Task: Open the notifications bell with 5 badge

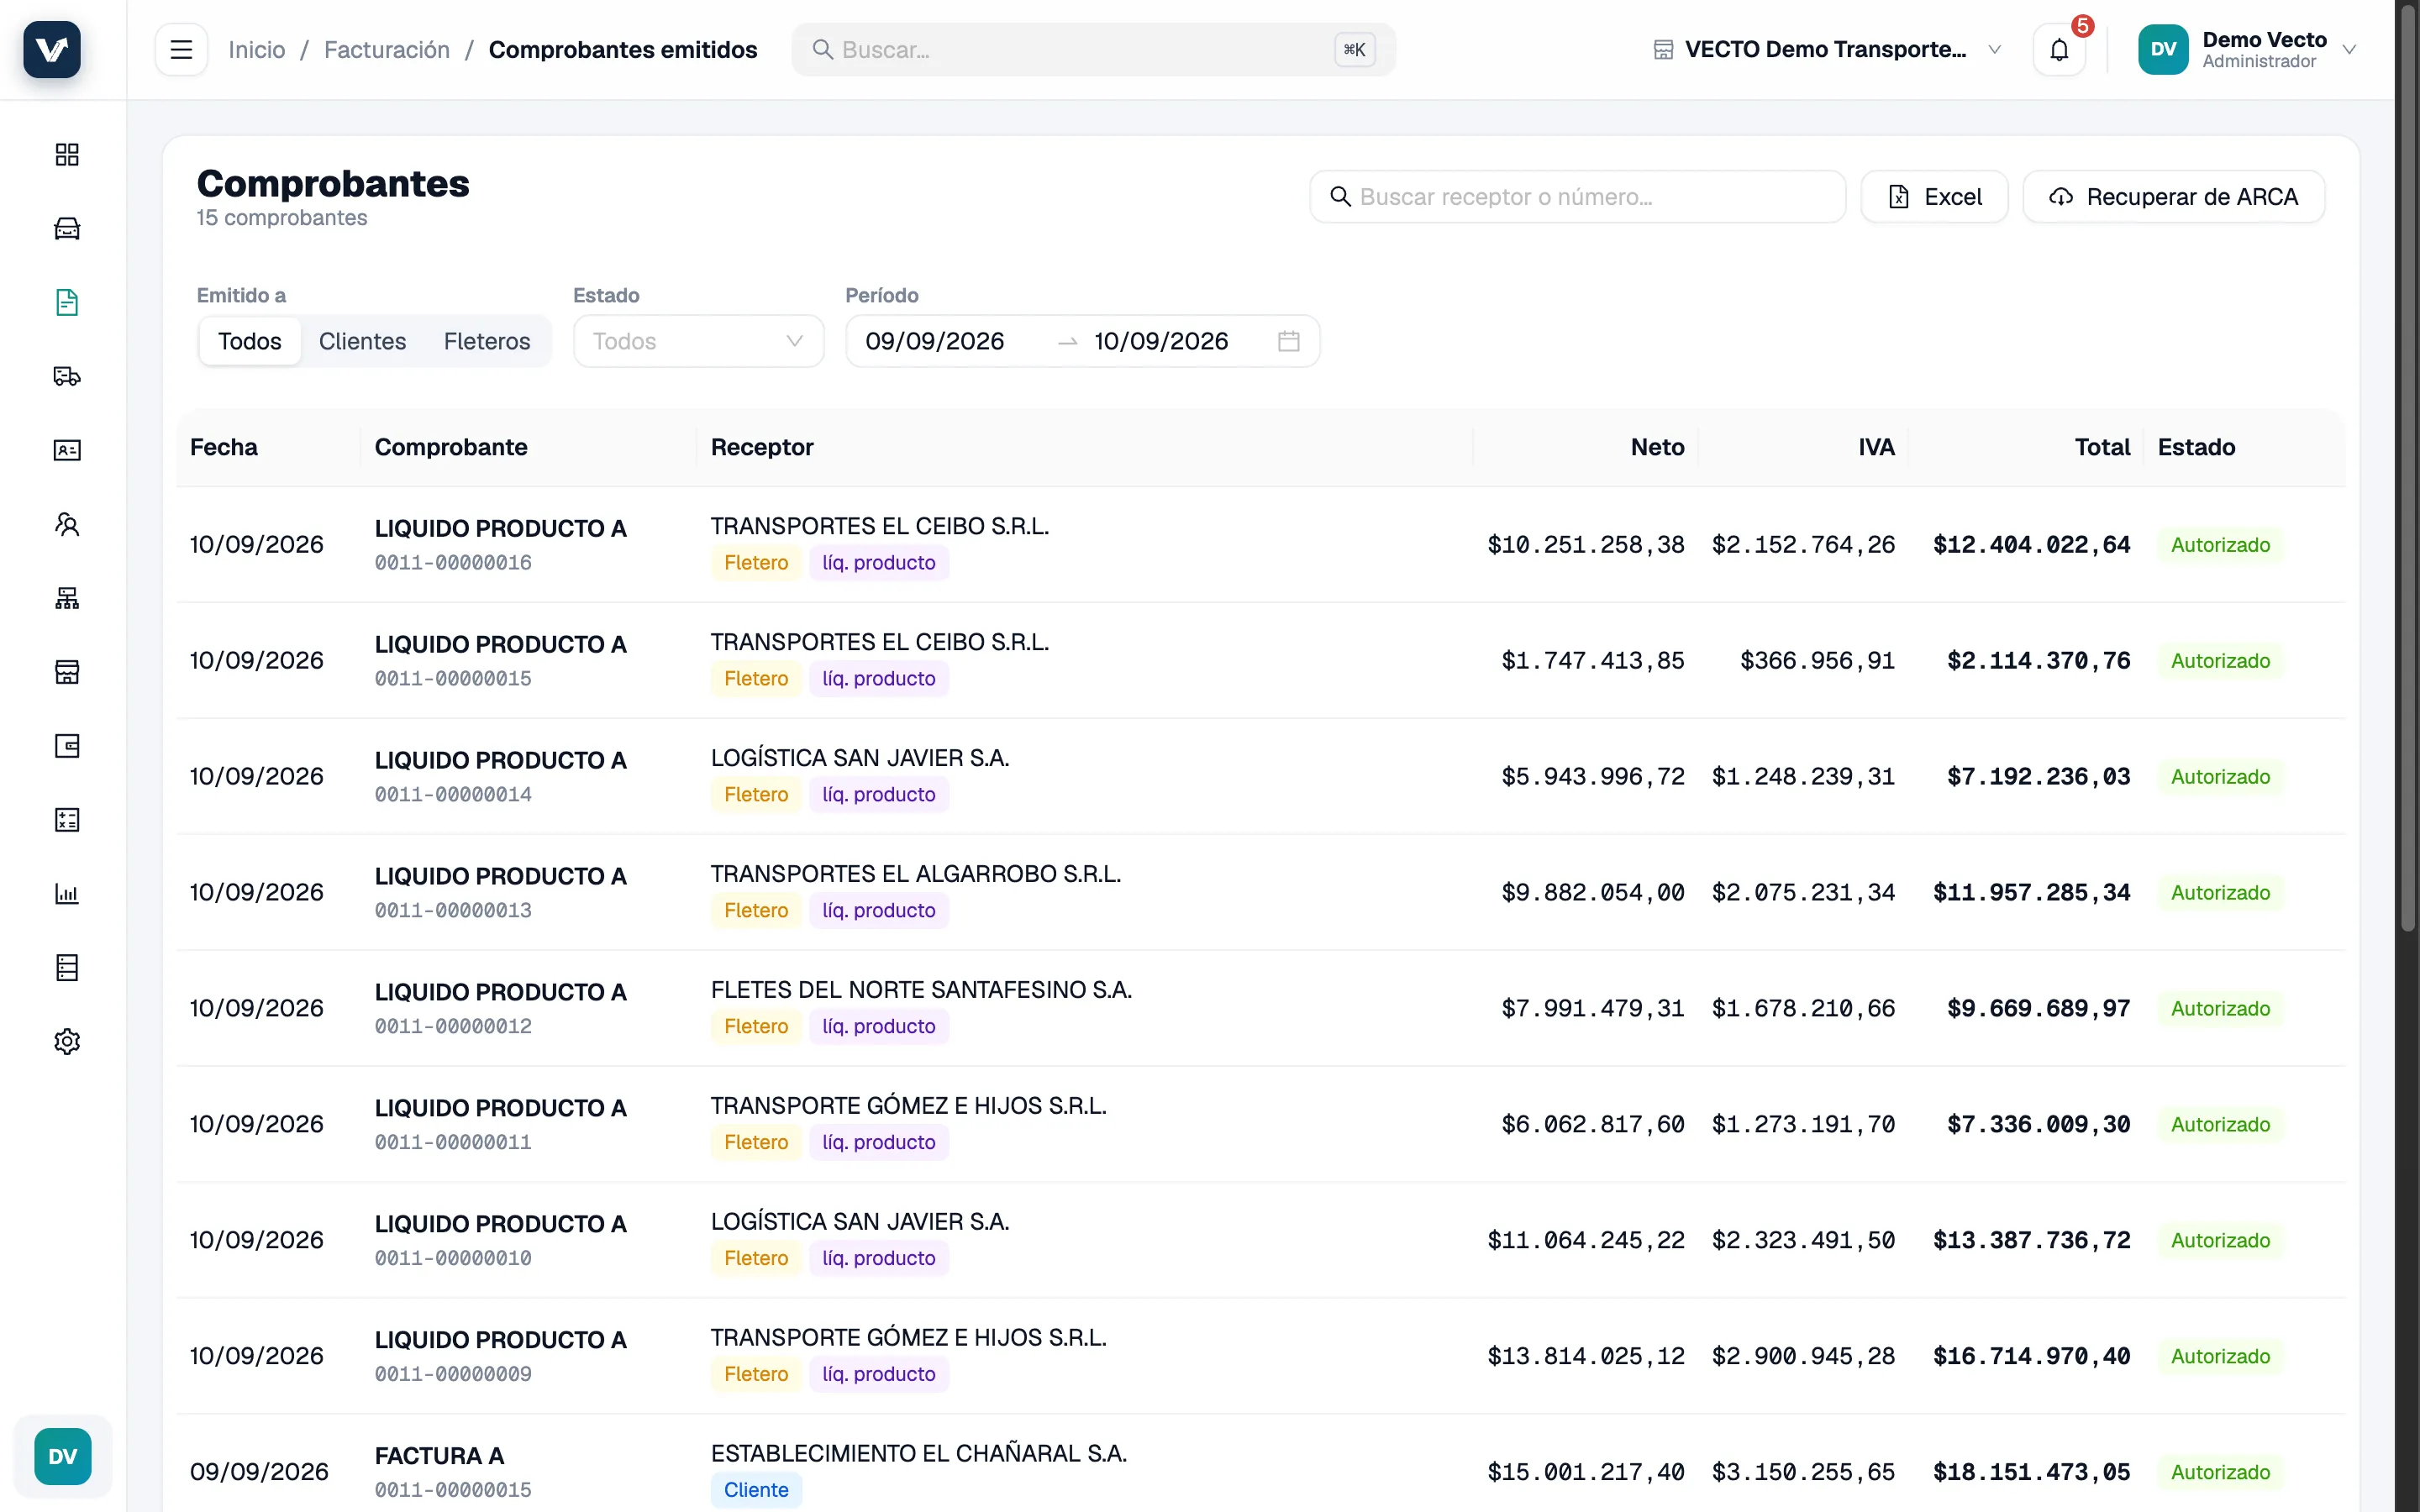Action: pyautogui.click(x=2059, y=49)
